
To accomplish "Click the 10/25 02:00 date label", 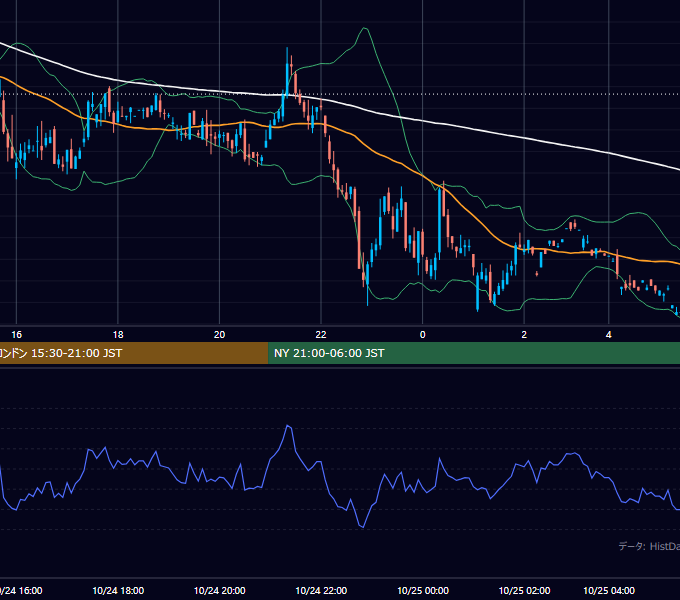I will 524,590.
